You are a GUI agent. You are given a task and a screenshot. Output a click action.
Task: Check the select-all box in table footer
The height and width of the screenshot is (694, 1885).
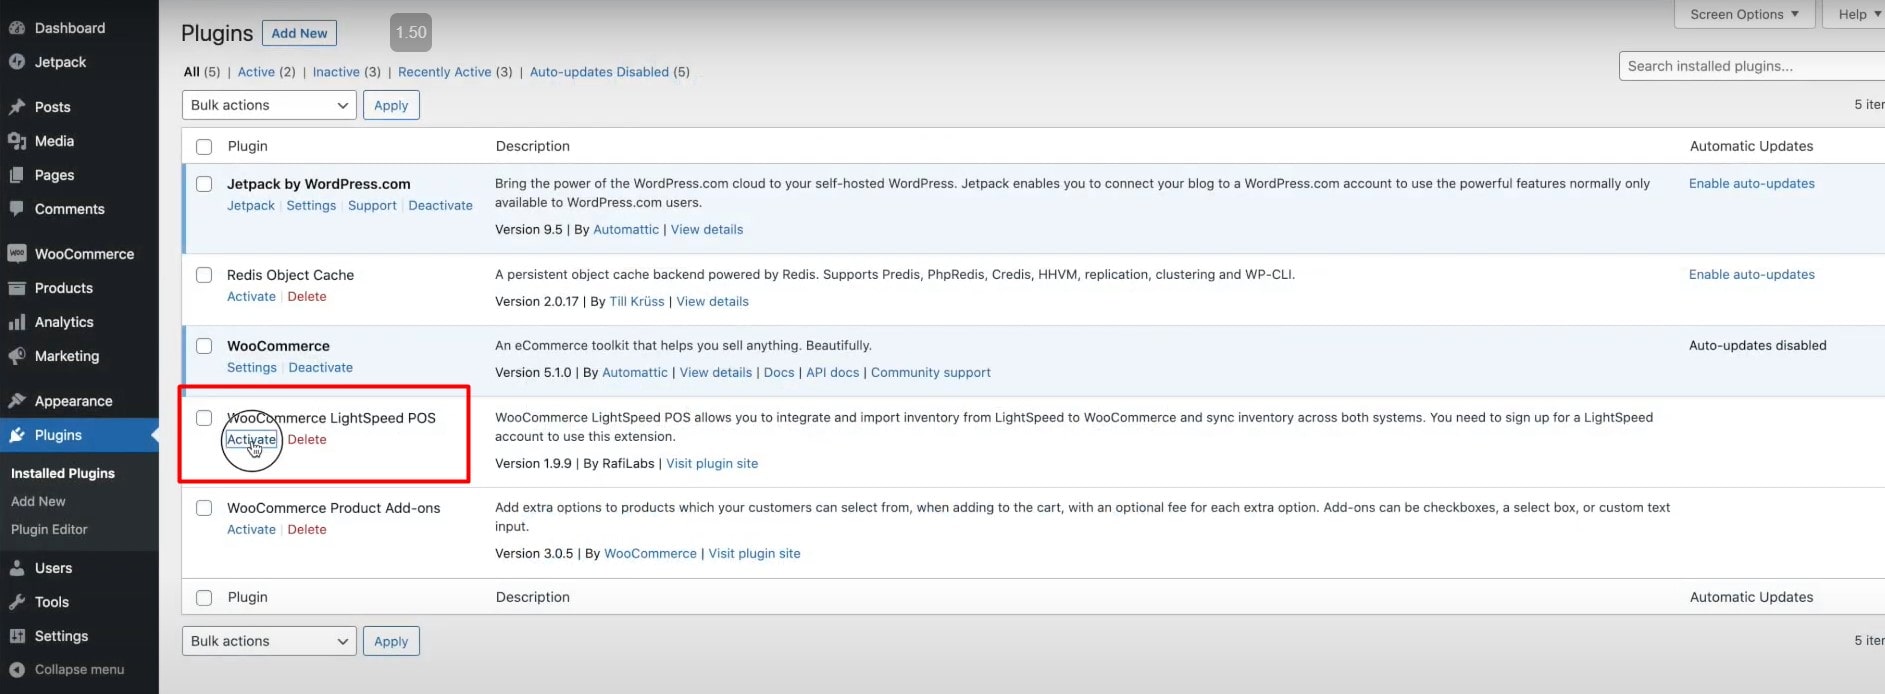tap(204, 598)
